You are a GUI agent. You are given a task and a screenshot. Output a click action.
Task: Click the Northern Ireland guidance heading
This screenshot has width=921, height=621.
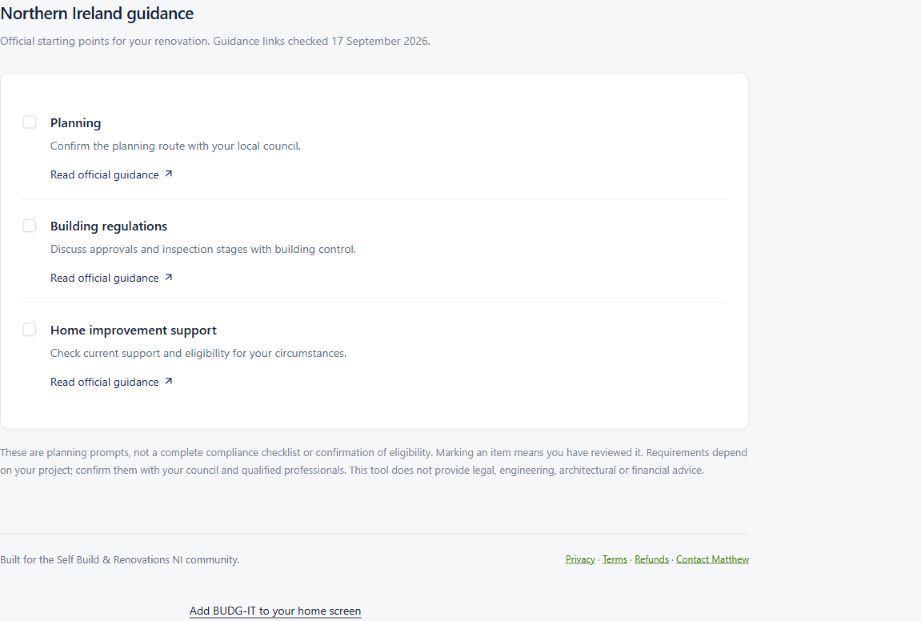click(97, 13)
